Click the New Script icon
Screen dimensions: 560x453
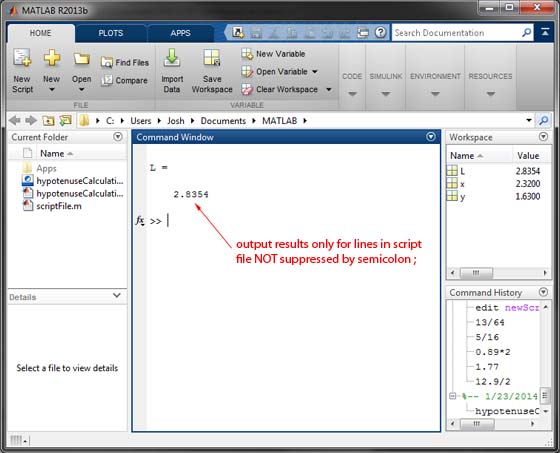(x=22, y=59)
